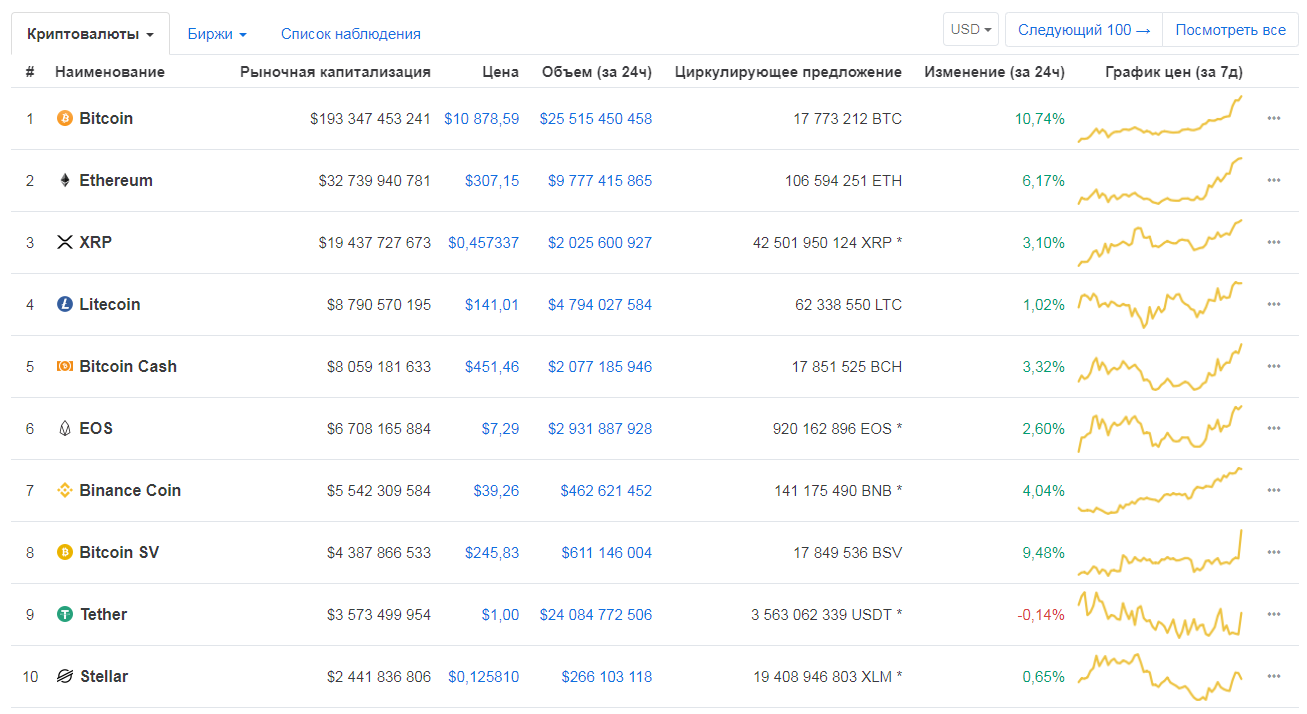This screenshot has width=1307, height=714.
Task: Click the Bitcoin Cash logo icon
Action: 65,367
